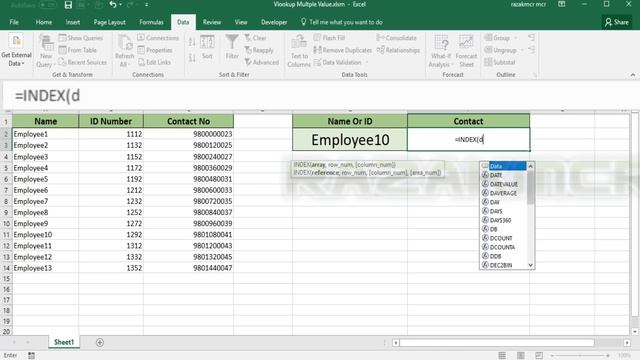Click the autocomplete list's down scroll arrow
The width and height of the screenshot is (640, 360).
pyautogui.click(x=531, y=265)
